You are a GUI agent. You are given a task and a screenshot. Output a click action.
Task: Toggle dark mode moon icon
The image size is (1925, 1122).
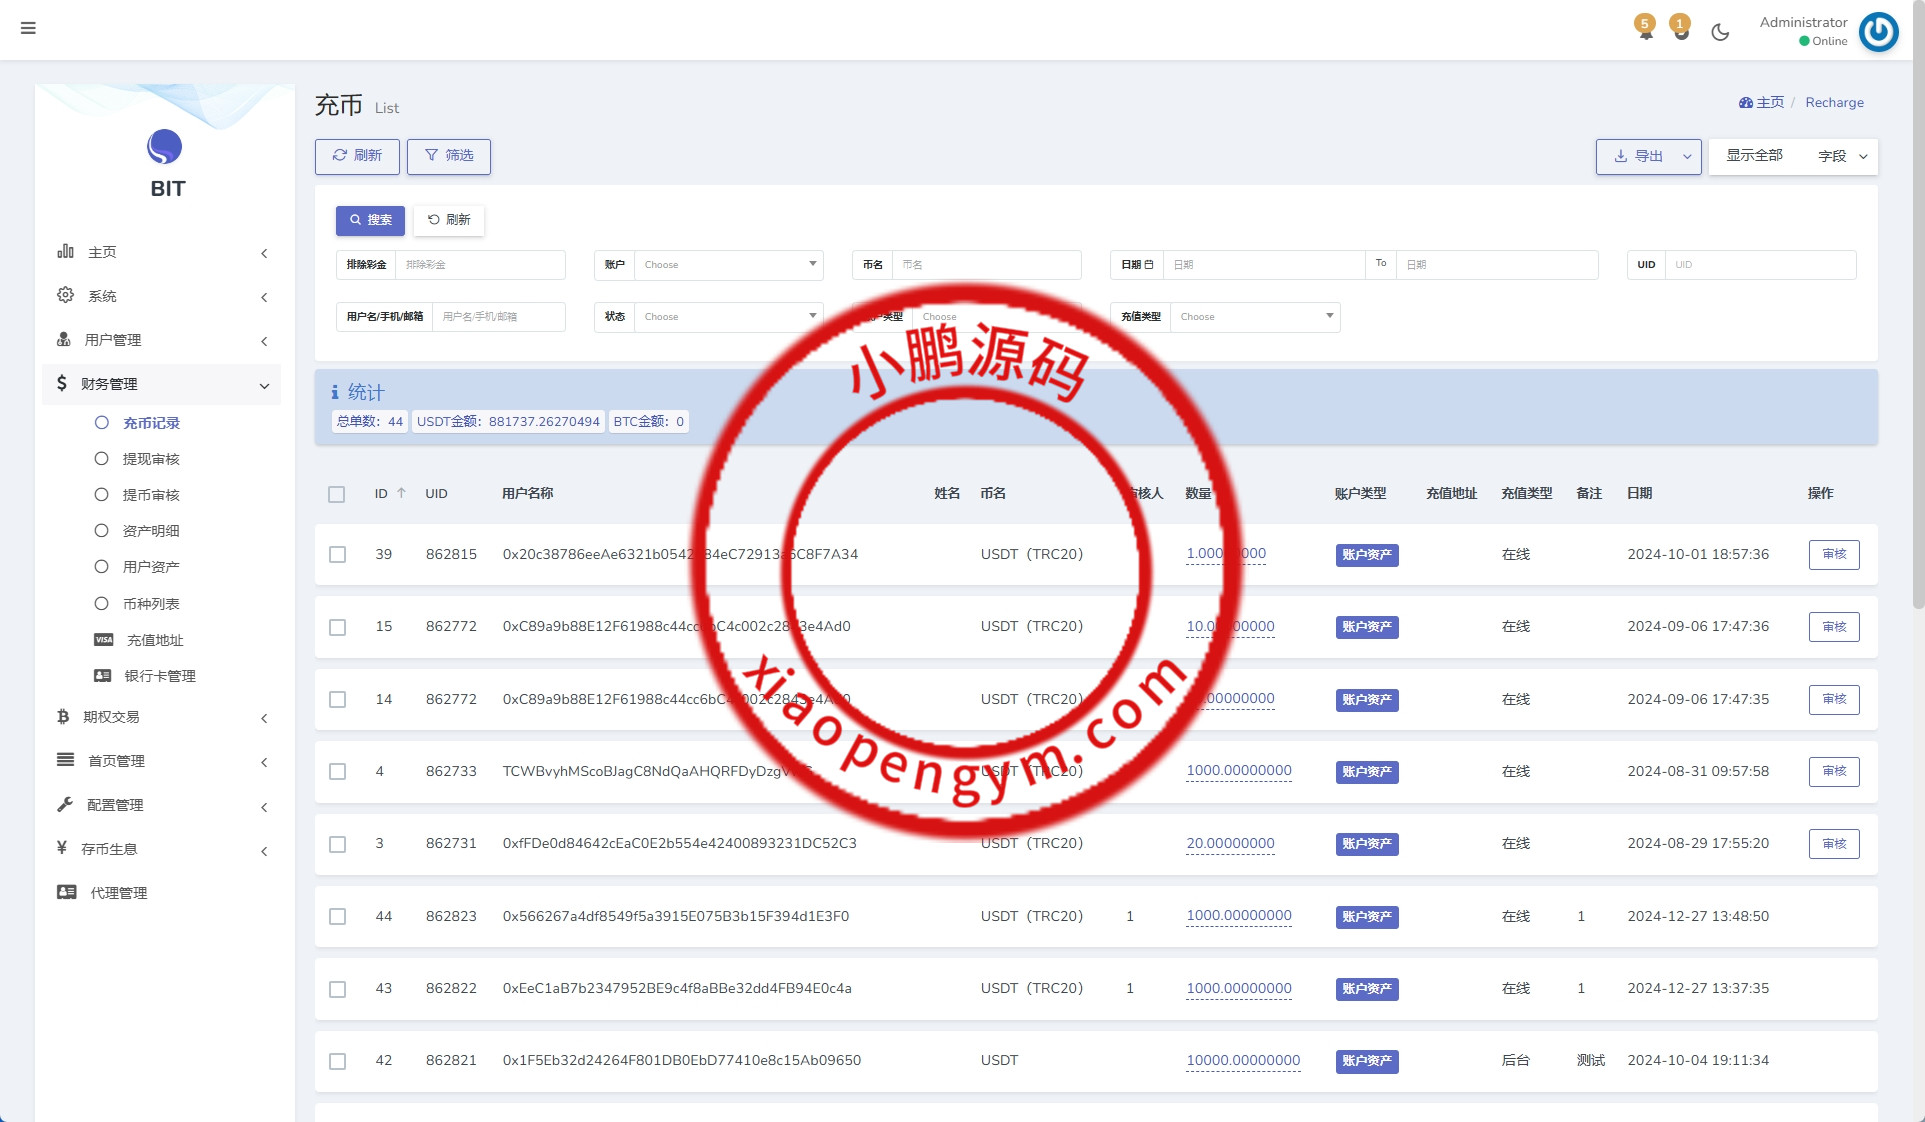pyautogui.click(x=1720, y=32)
